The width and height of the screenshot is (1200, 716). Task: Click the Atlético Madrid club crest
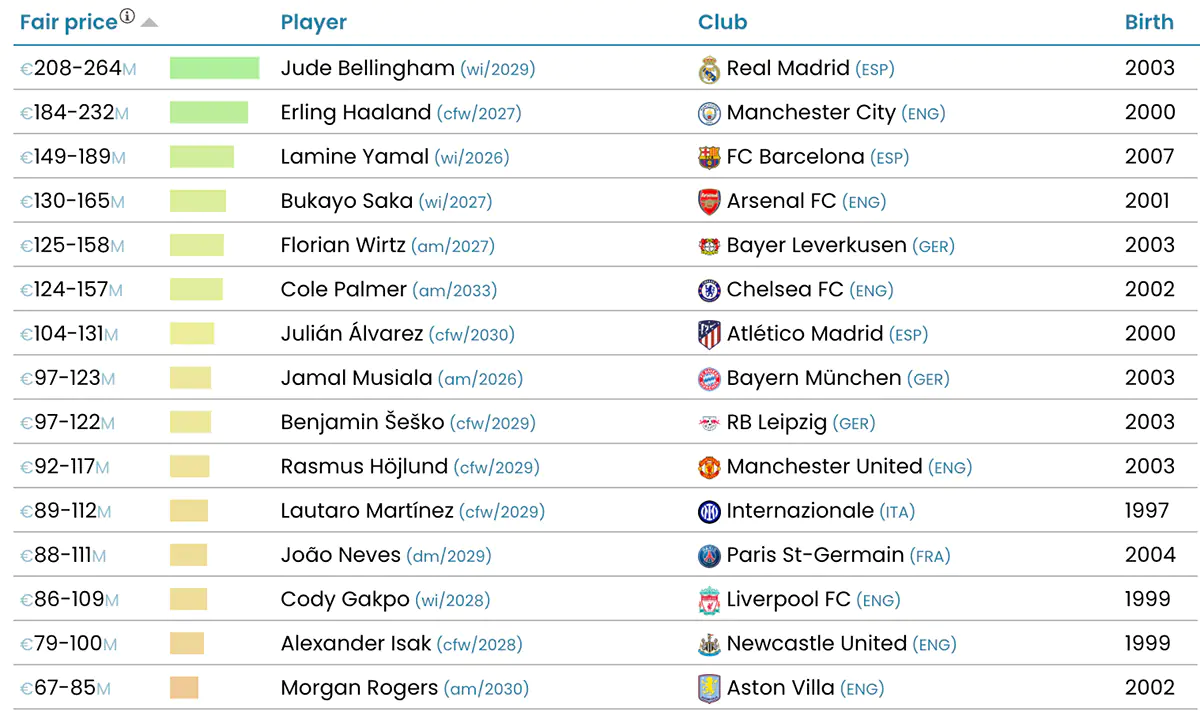pos(709,334)
